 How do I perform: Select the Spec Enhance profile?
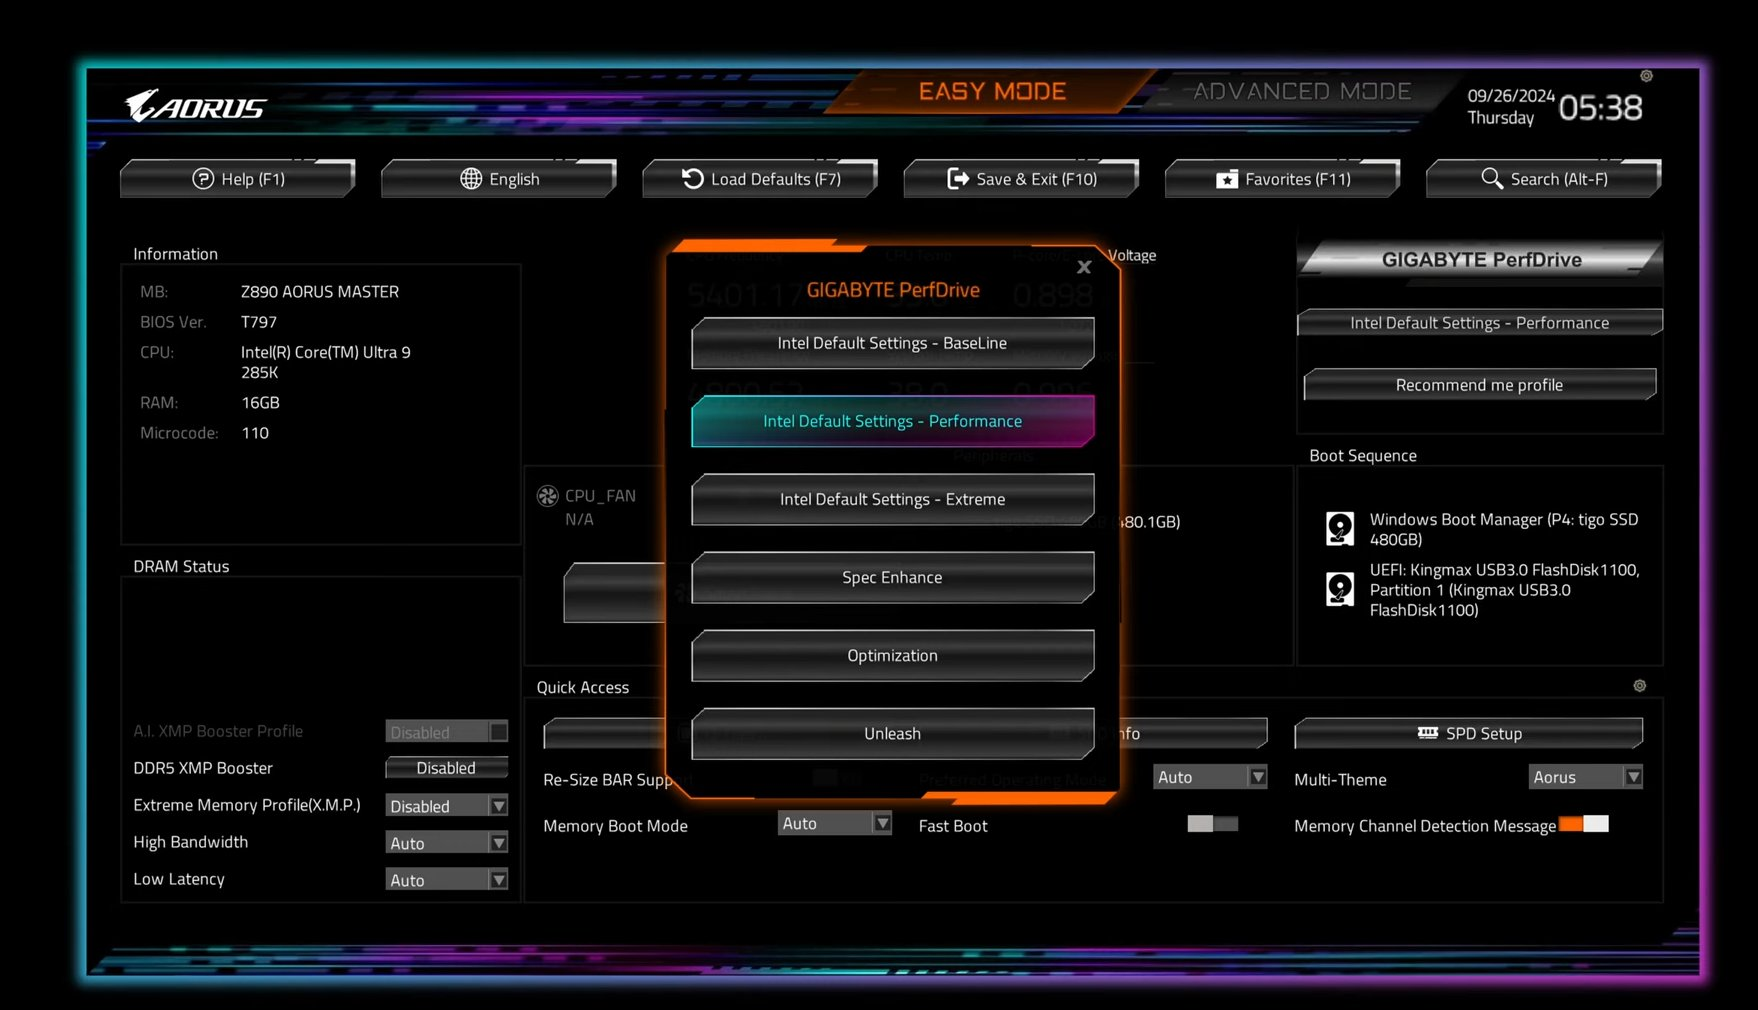tap(892, 577)
